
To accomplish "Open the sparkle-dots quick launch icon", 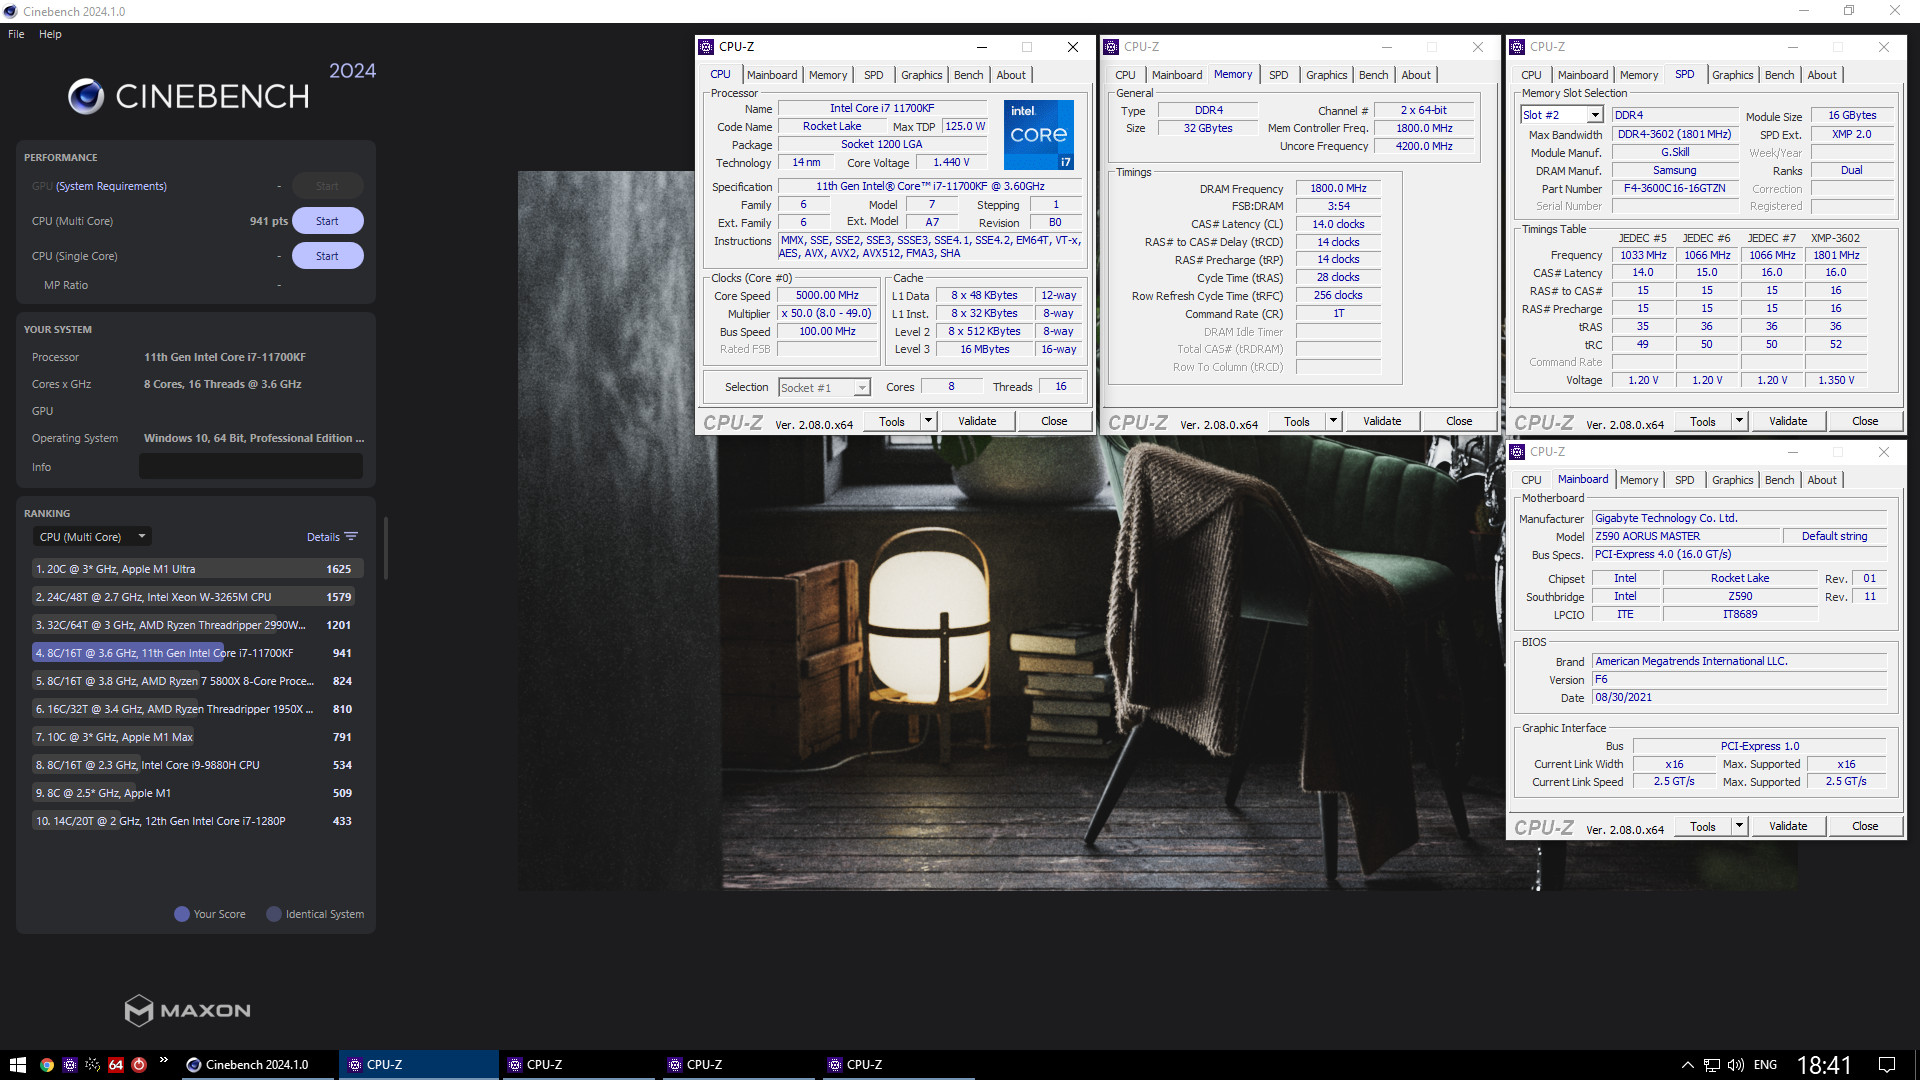I will [x=93, y=1065].
